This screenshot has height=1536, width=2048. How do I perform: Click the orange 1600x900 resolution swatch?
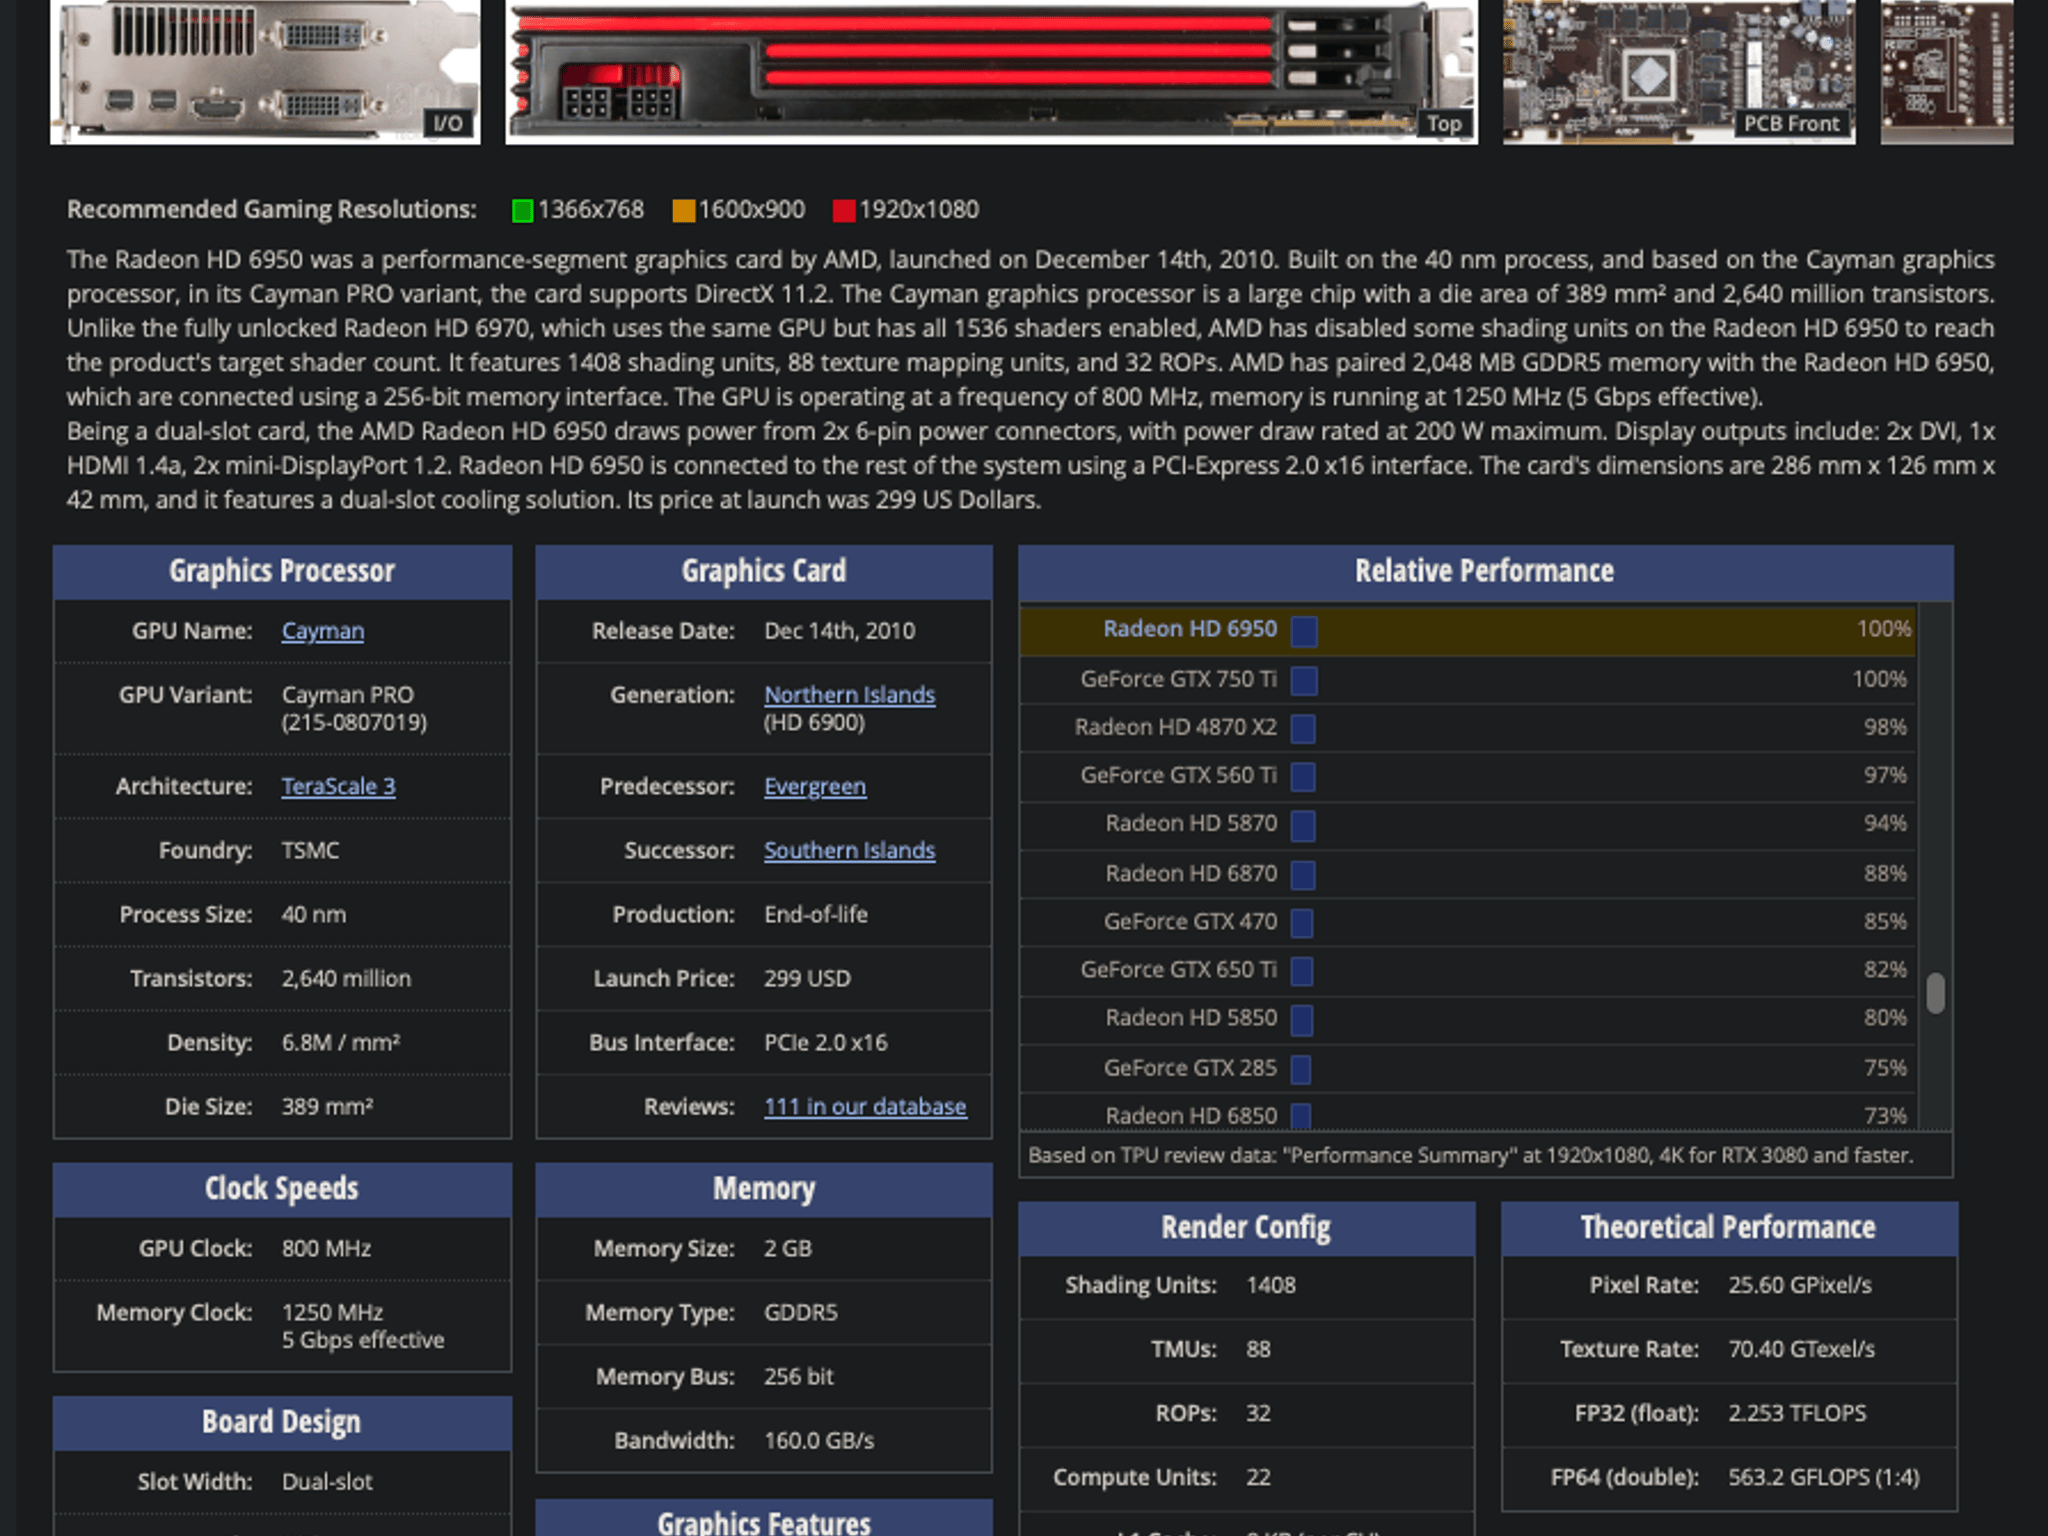coord(684,210)
